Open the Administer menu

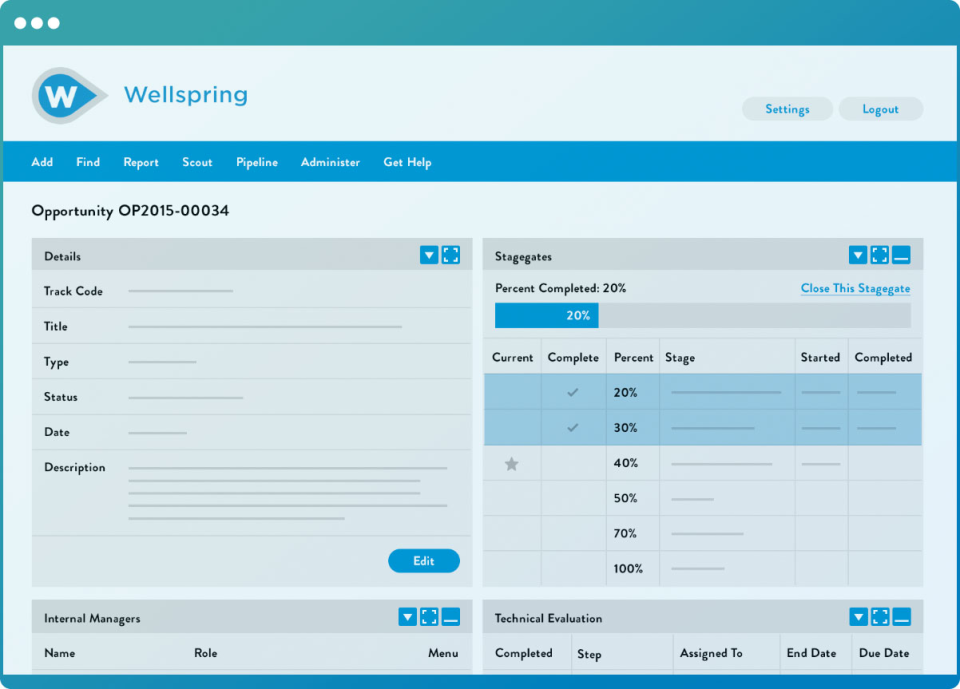330,162
